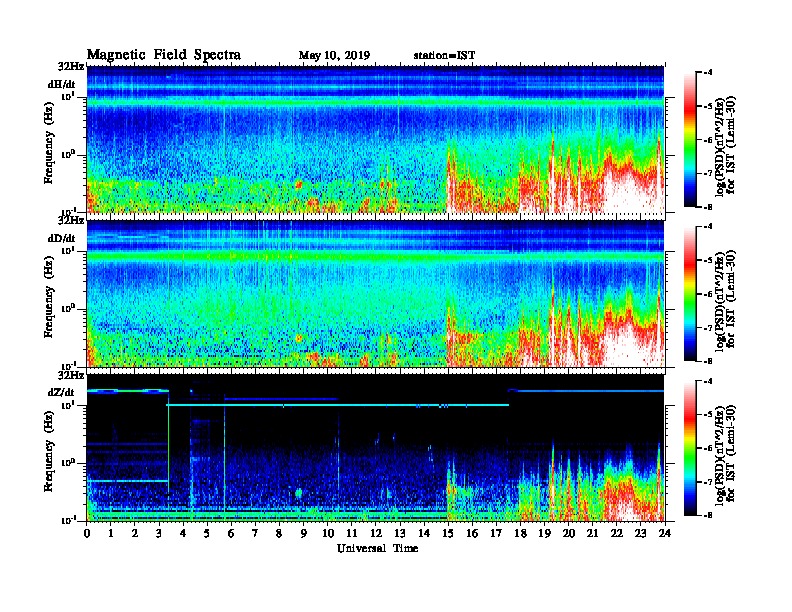Click hour 9 on the Universal Time axis
Screen dimensions: 792x612
click(x=304, y=533)
